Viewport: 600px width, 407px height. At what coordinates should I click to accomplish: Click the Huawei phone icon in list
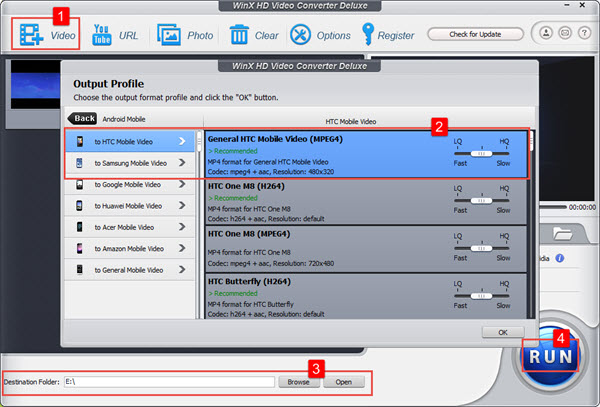(79, 206)
